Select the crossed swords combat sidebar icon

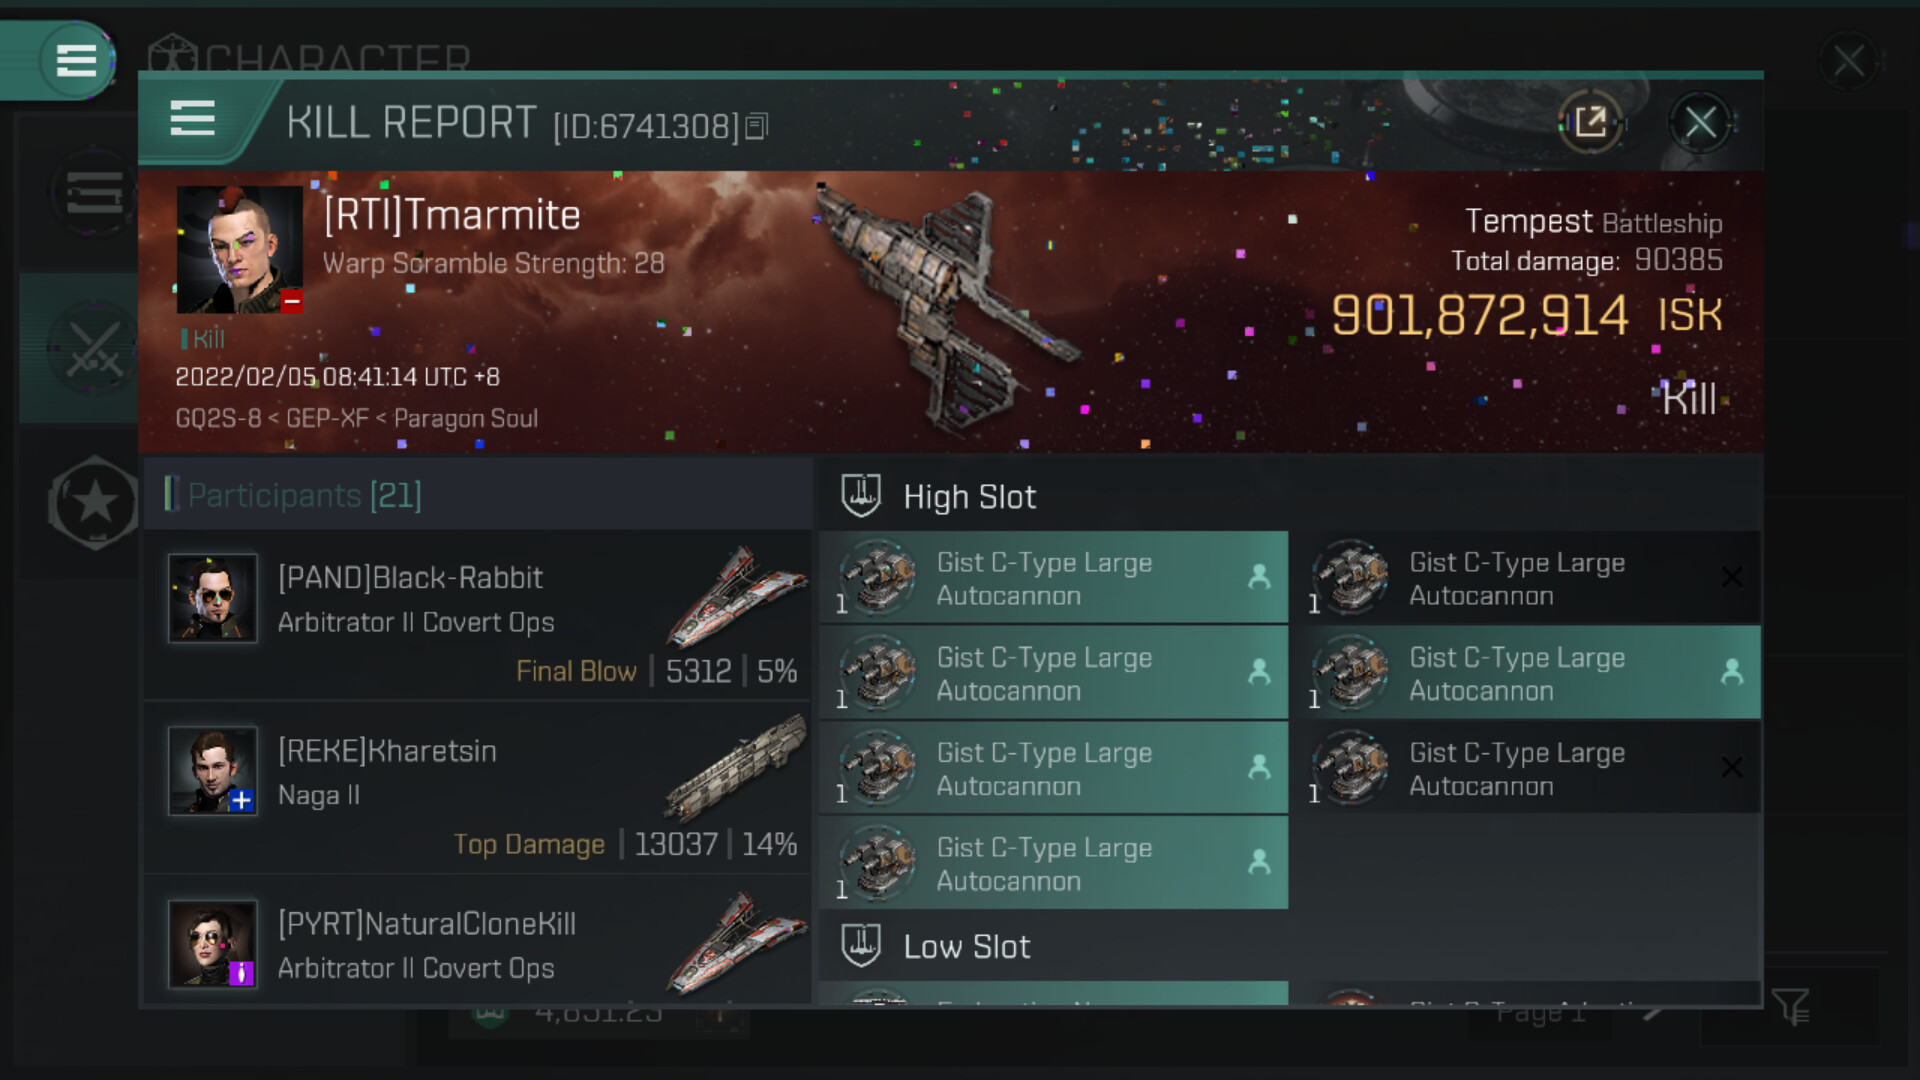[94, 349]
